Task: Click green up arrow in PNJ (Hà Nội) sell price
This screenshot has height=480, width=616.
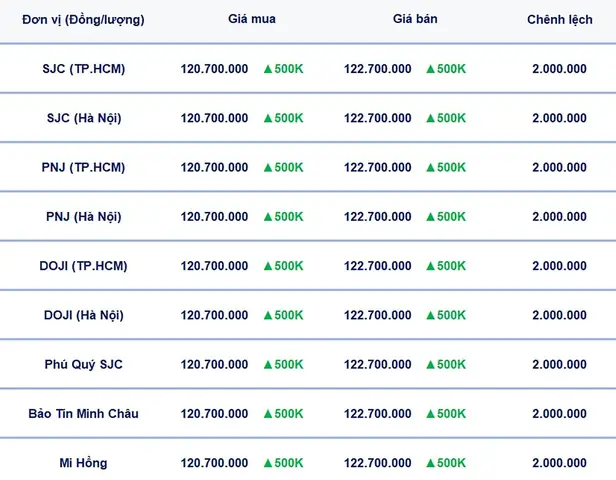Action: tap(431, 217)
